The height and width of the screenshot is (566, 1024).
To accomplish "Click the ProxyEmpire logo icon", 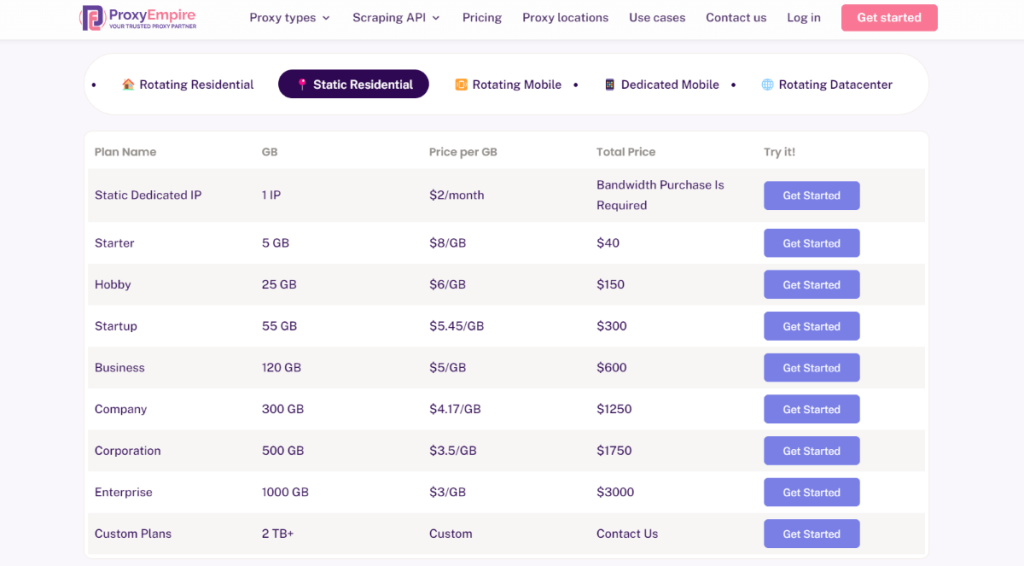I will click(93, 17).
